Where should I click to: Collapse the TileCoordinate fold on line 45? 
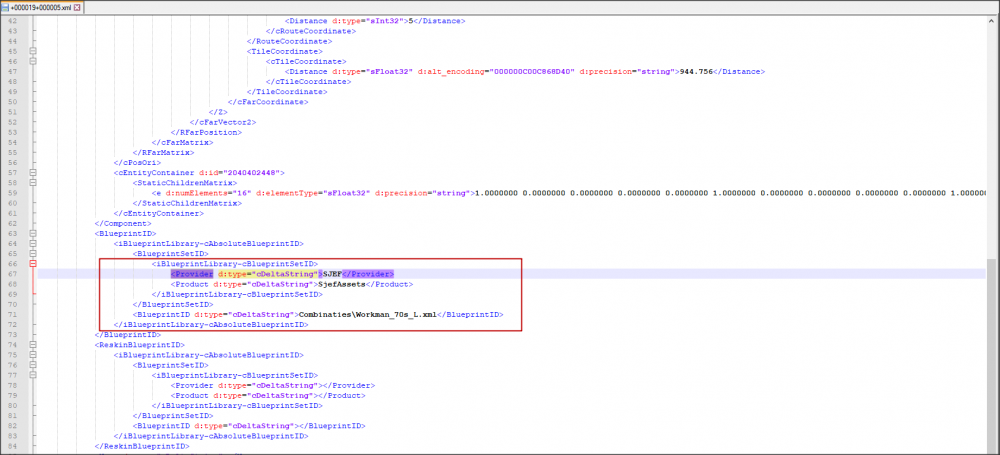pos(33,50)
